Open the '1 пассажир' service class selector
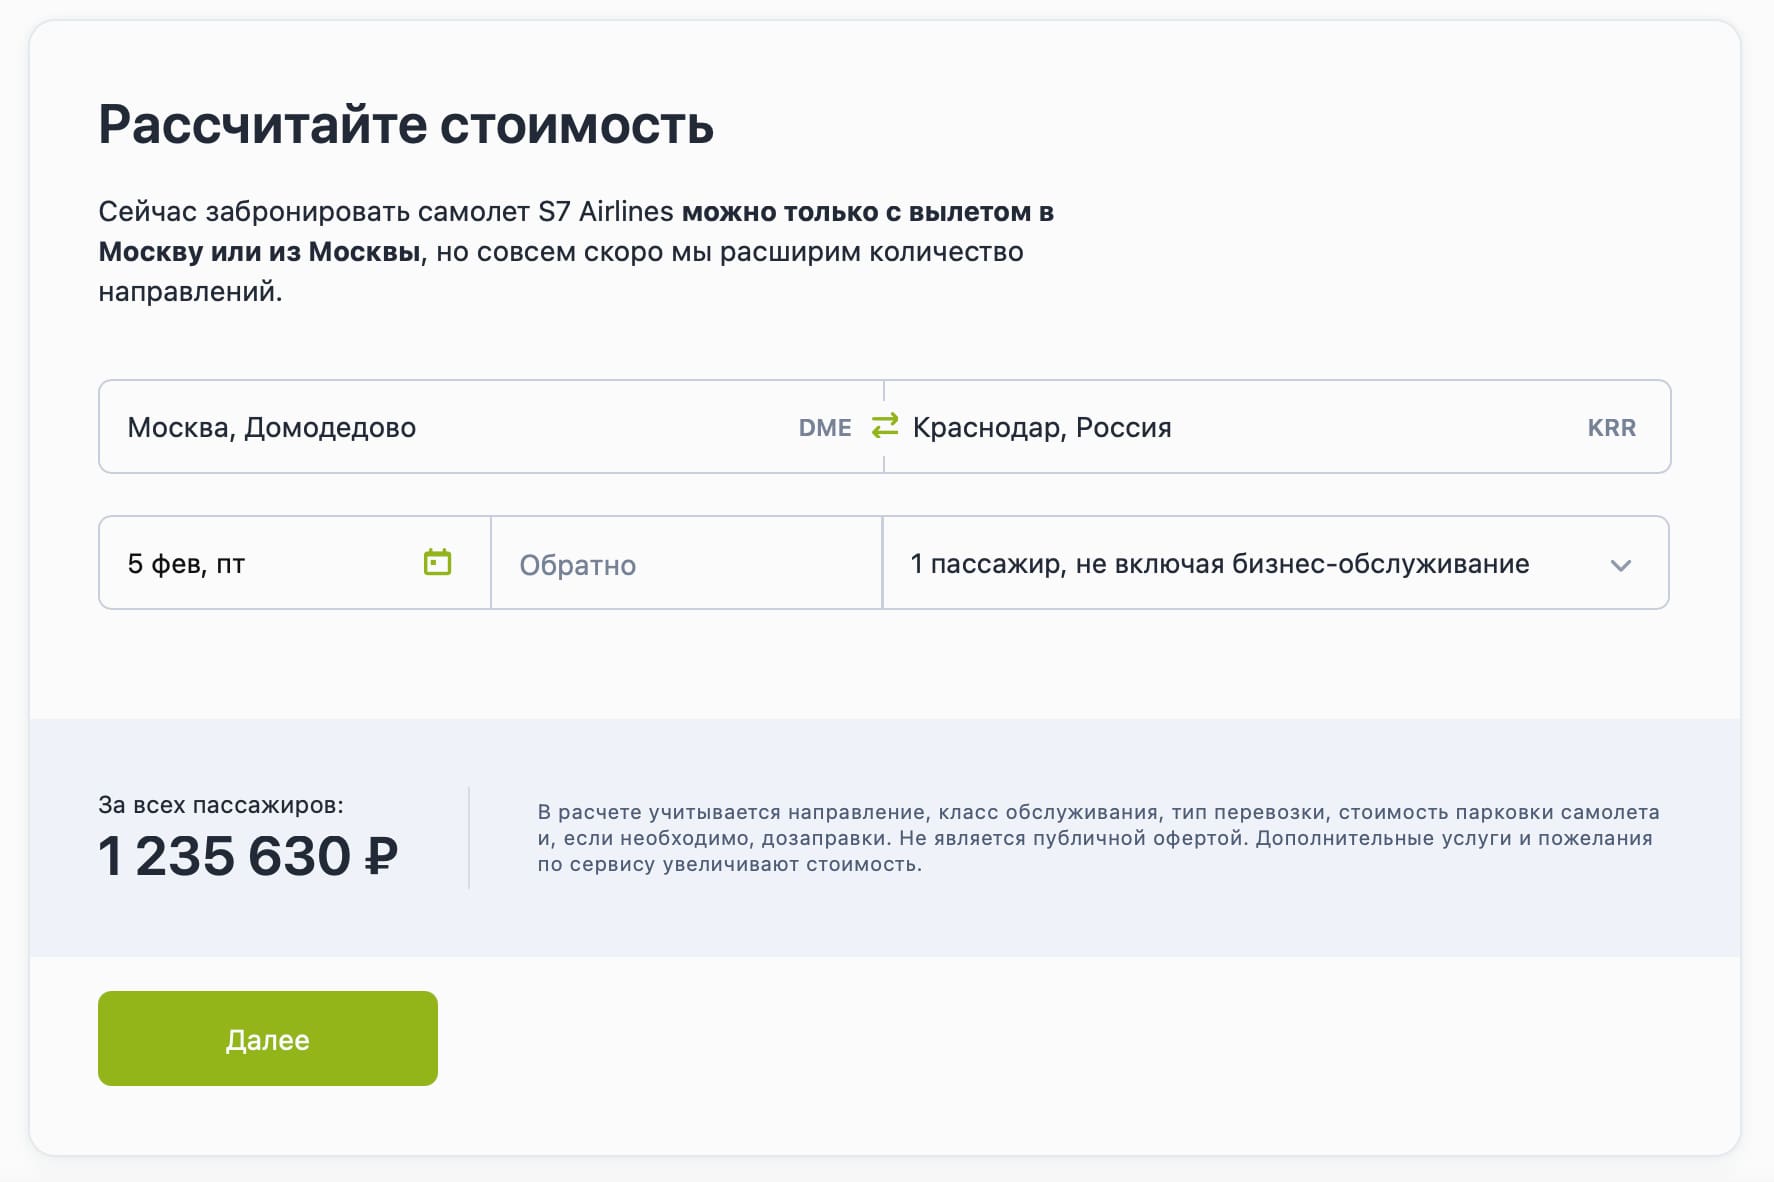 [1218, 564]
